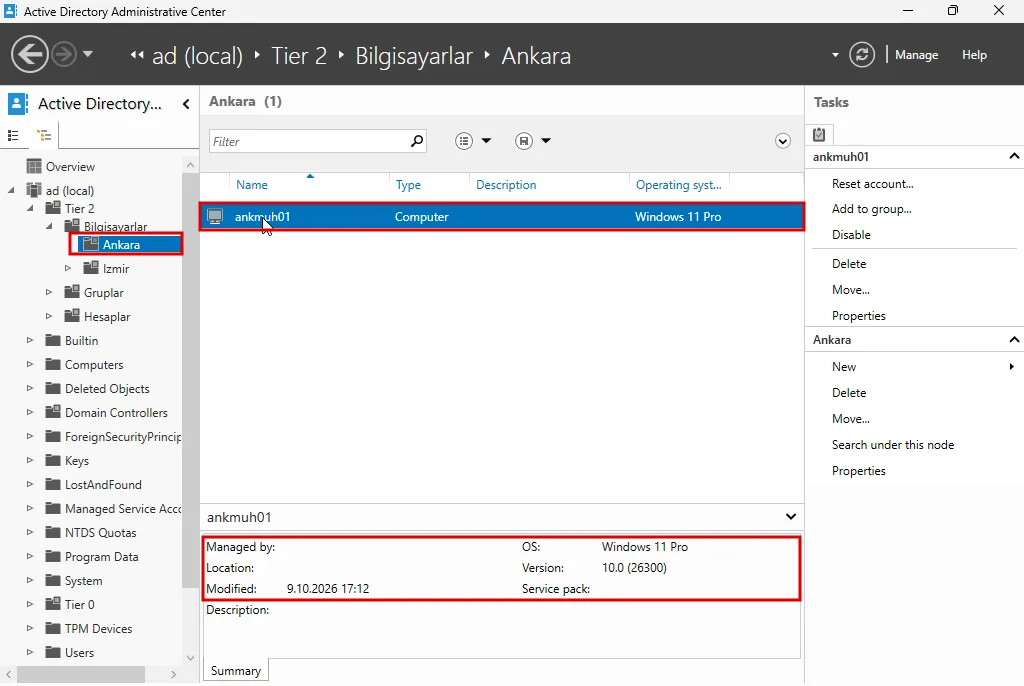Expand the filter criteria chevron button
This screenshot has height=686, width=1024.
[782, 141]
